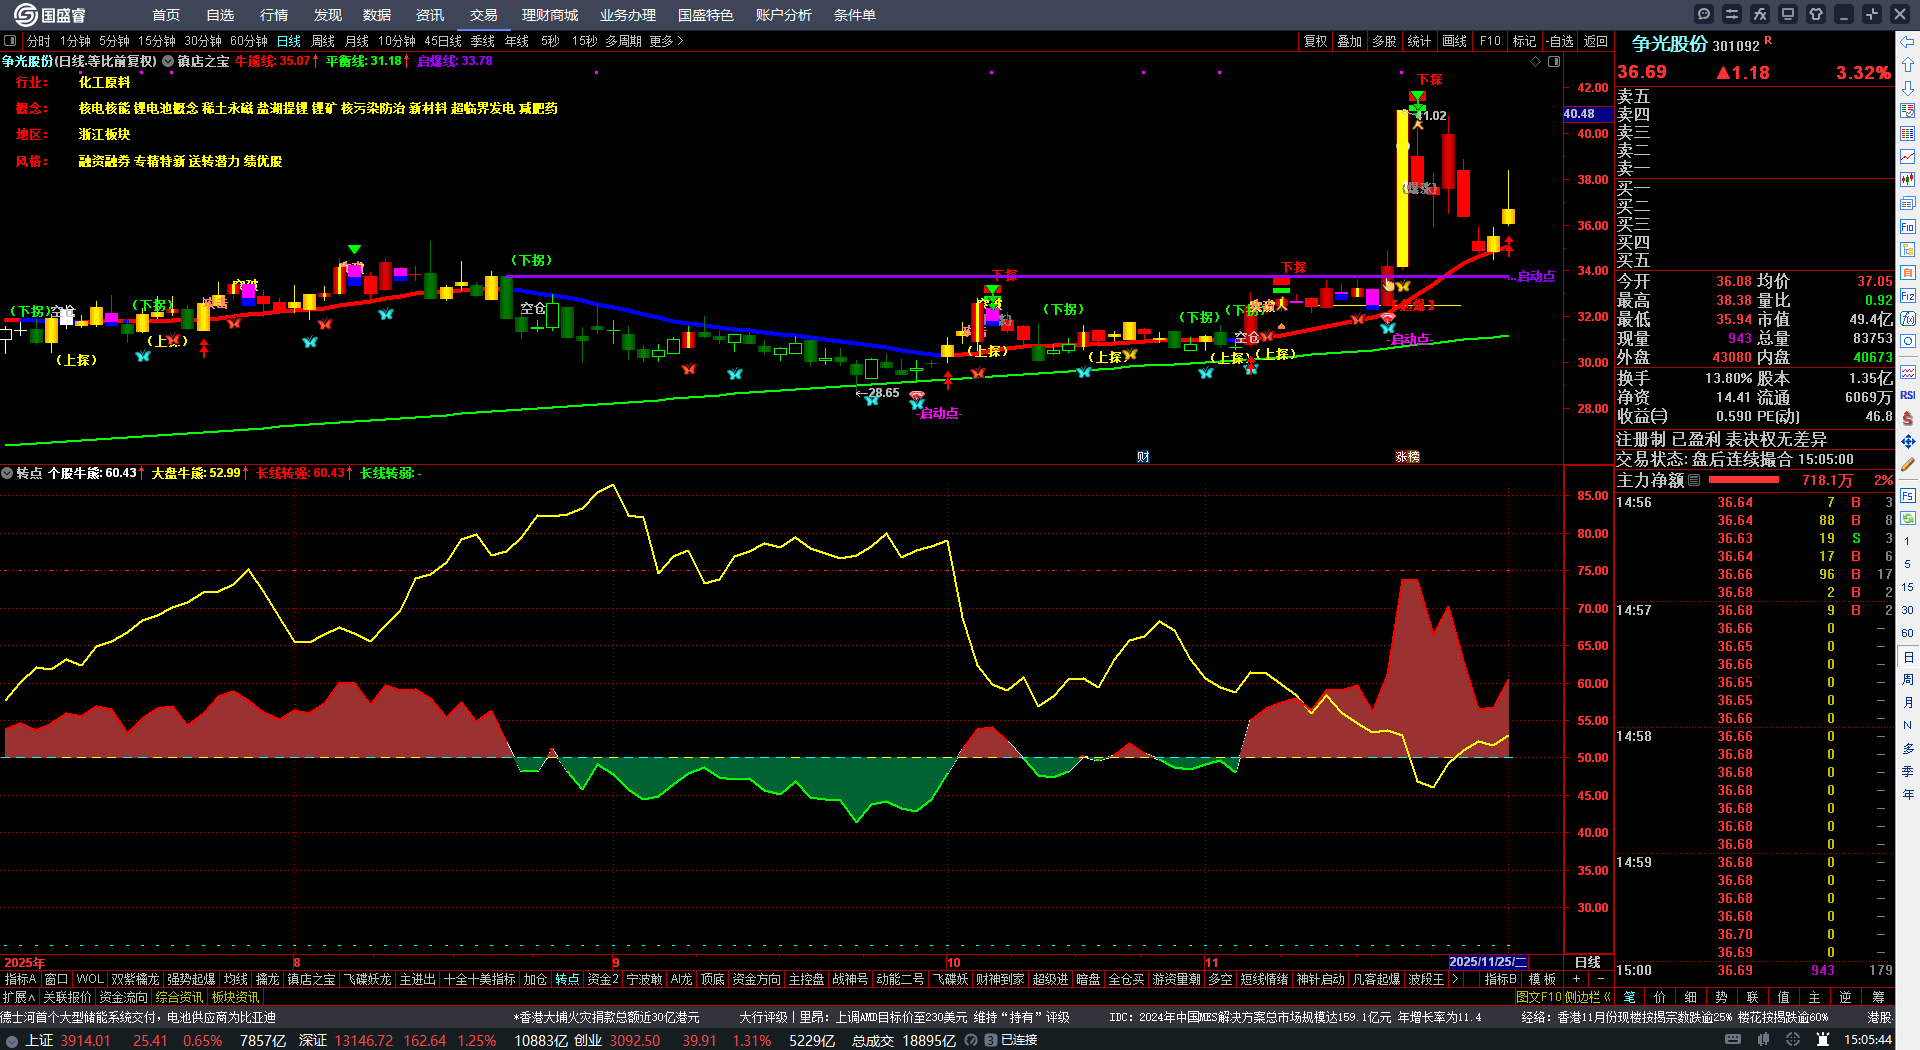Click the pencil draw icon in right sidebar

[1908, 464]
